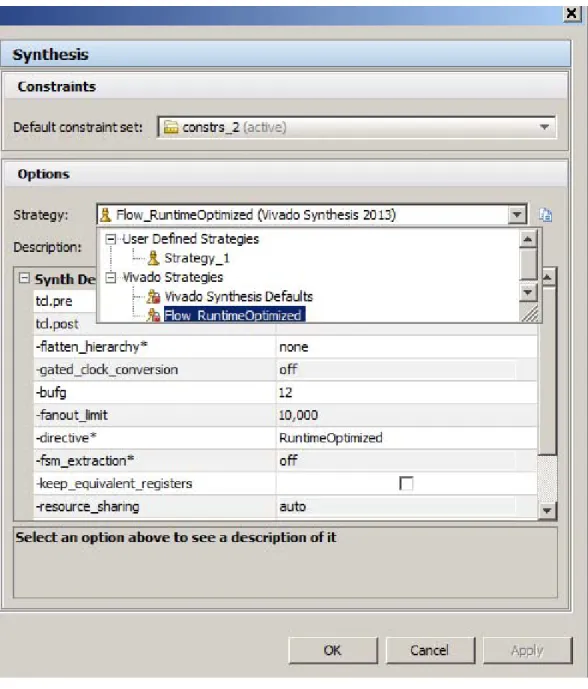Collapse the Vivado Strategies tree node
The width and height of the screenshot is (588, 689).
tap(111, 278)
